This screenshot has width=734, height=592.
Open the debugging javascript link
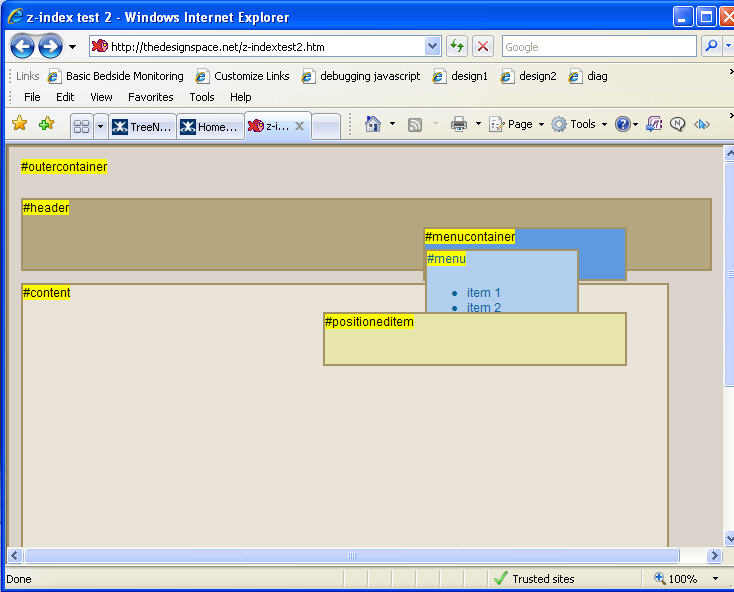(x=360, y=76)
